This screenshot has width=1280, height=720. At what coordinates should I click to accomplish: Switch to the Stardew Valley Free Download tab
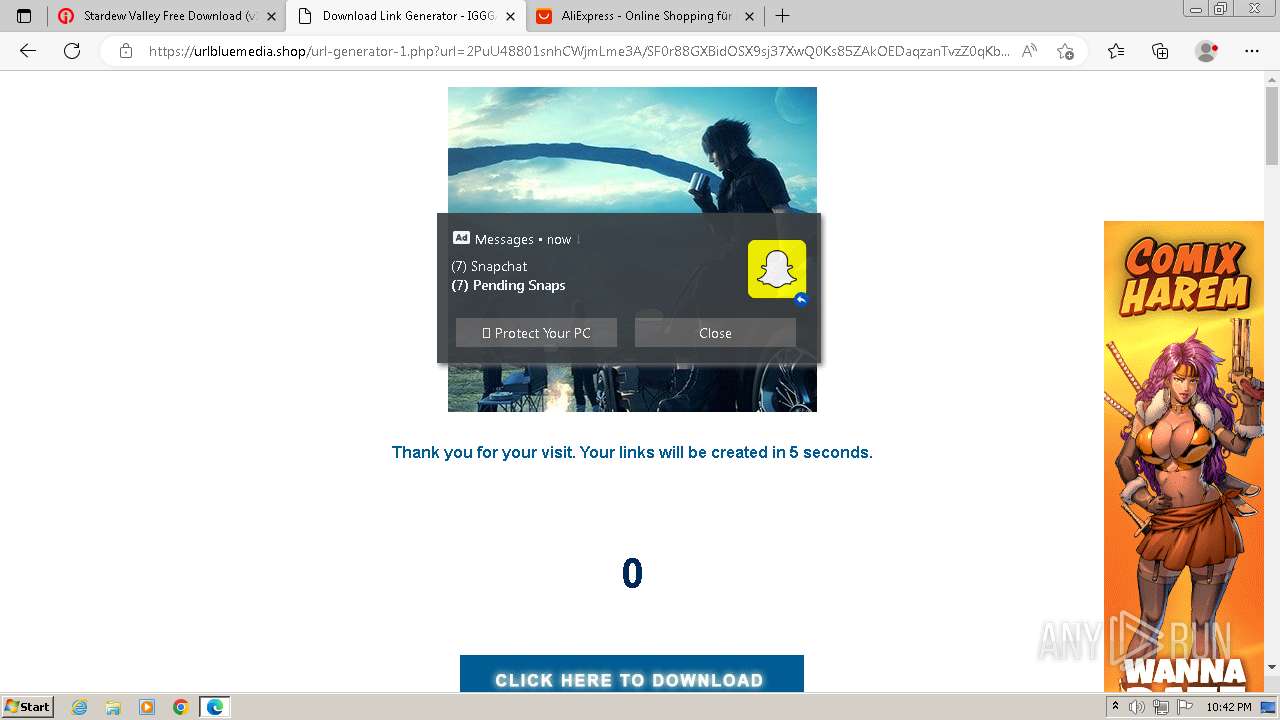(x=166, y=16)
